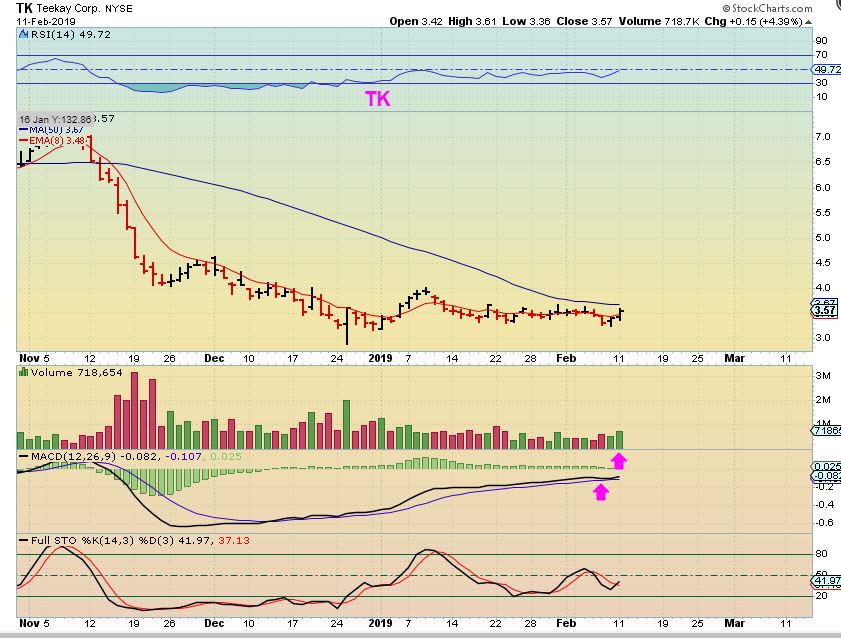Image resolution: width=841 pixels, height=638 pixels.
Task: Open the StockCharts.com copyright link
Action: 767,8
